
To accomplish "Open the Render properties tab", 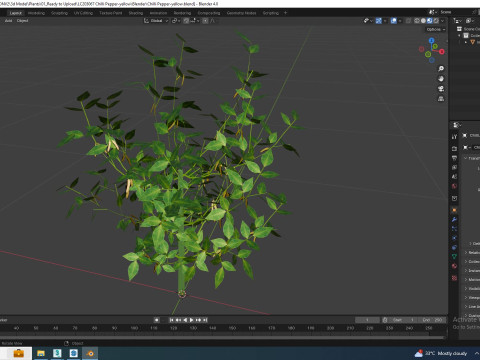I will [x=454, y=148].
